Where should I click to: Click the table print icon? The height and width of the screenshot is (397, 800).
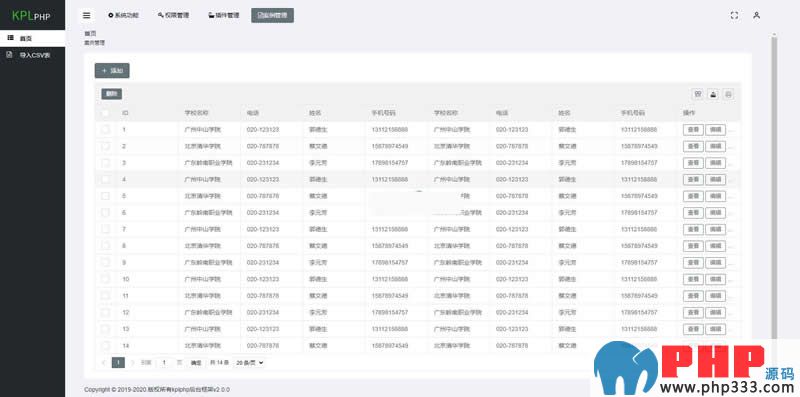pos(729,94)
